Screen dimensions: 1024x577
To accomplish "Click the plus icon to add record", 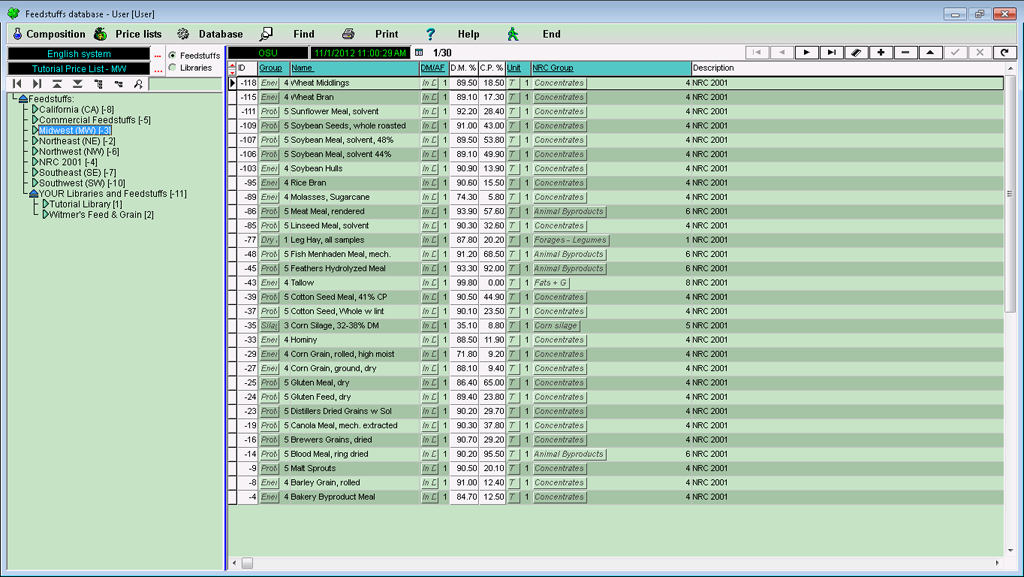I will tap(880, 52).
